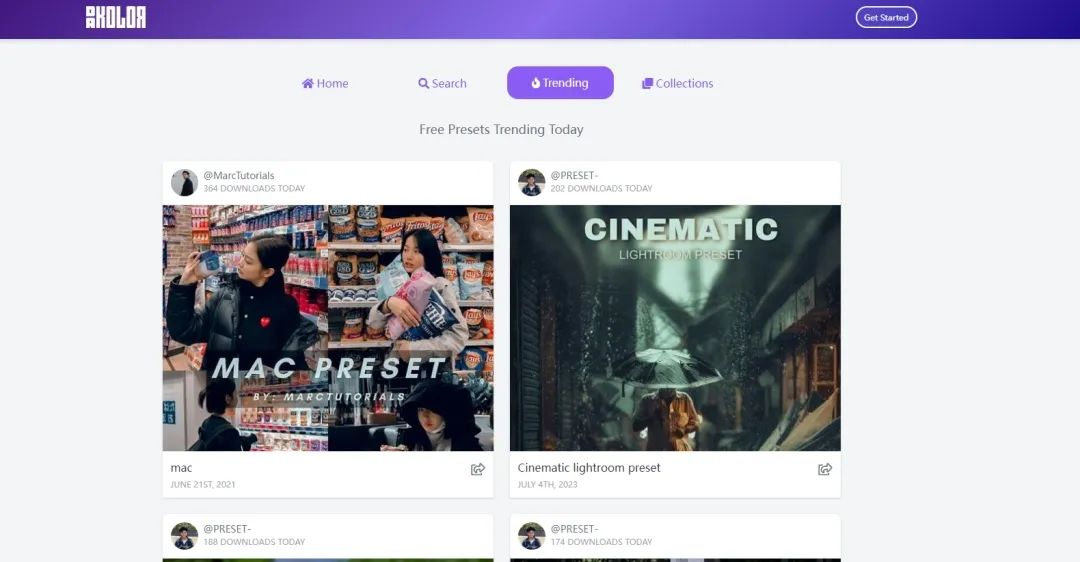Click the share icon on the Cinematic lightroom preset card
The height and width of the screenshot is (562, 1080).
(x=824, y=469)
